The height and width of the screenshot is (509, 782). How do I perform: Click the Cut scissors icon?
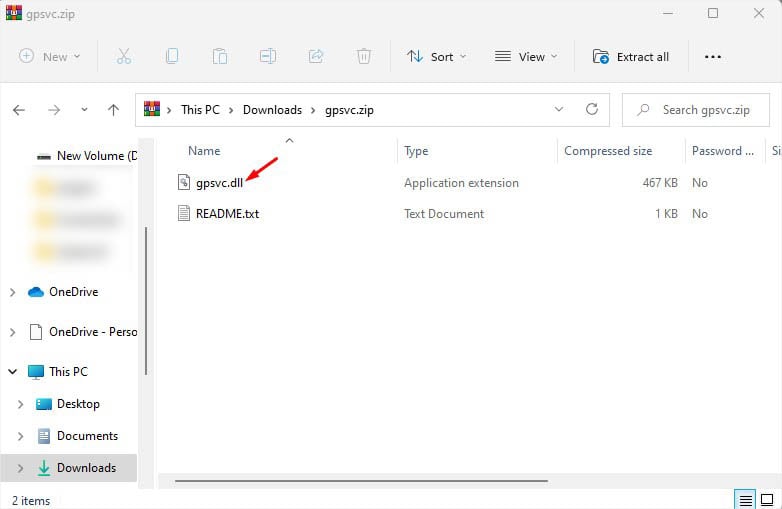coord(124,56)
